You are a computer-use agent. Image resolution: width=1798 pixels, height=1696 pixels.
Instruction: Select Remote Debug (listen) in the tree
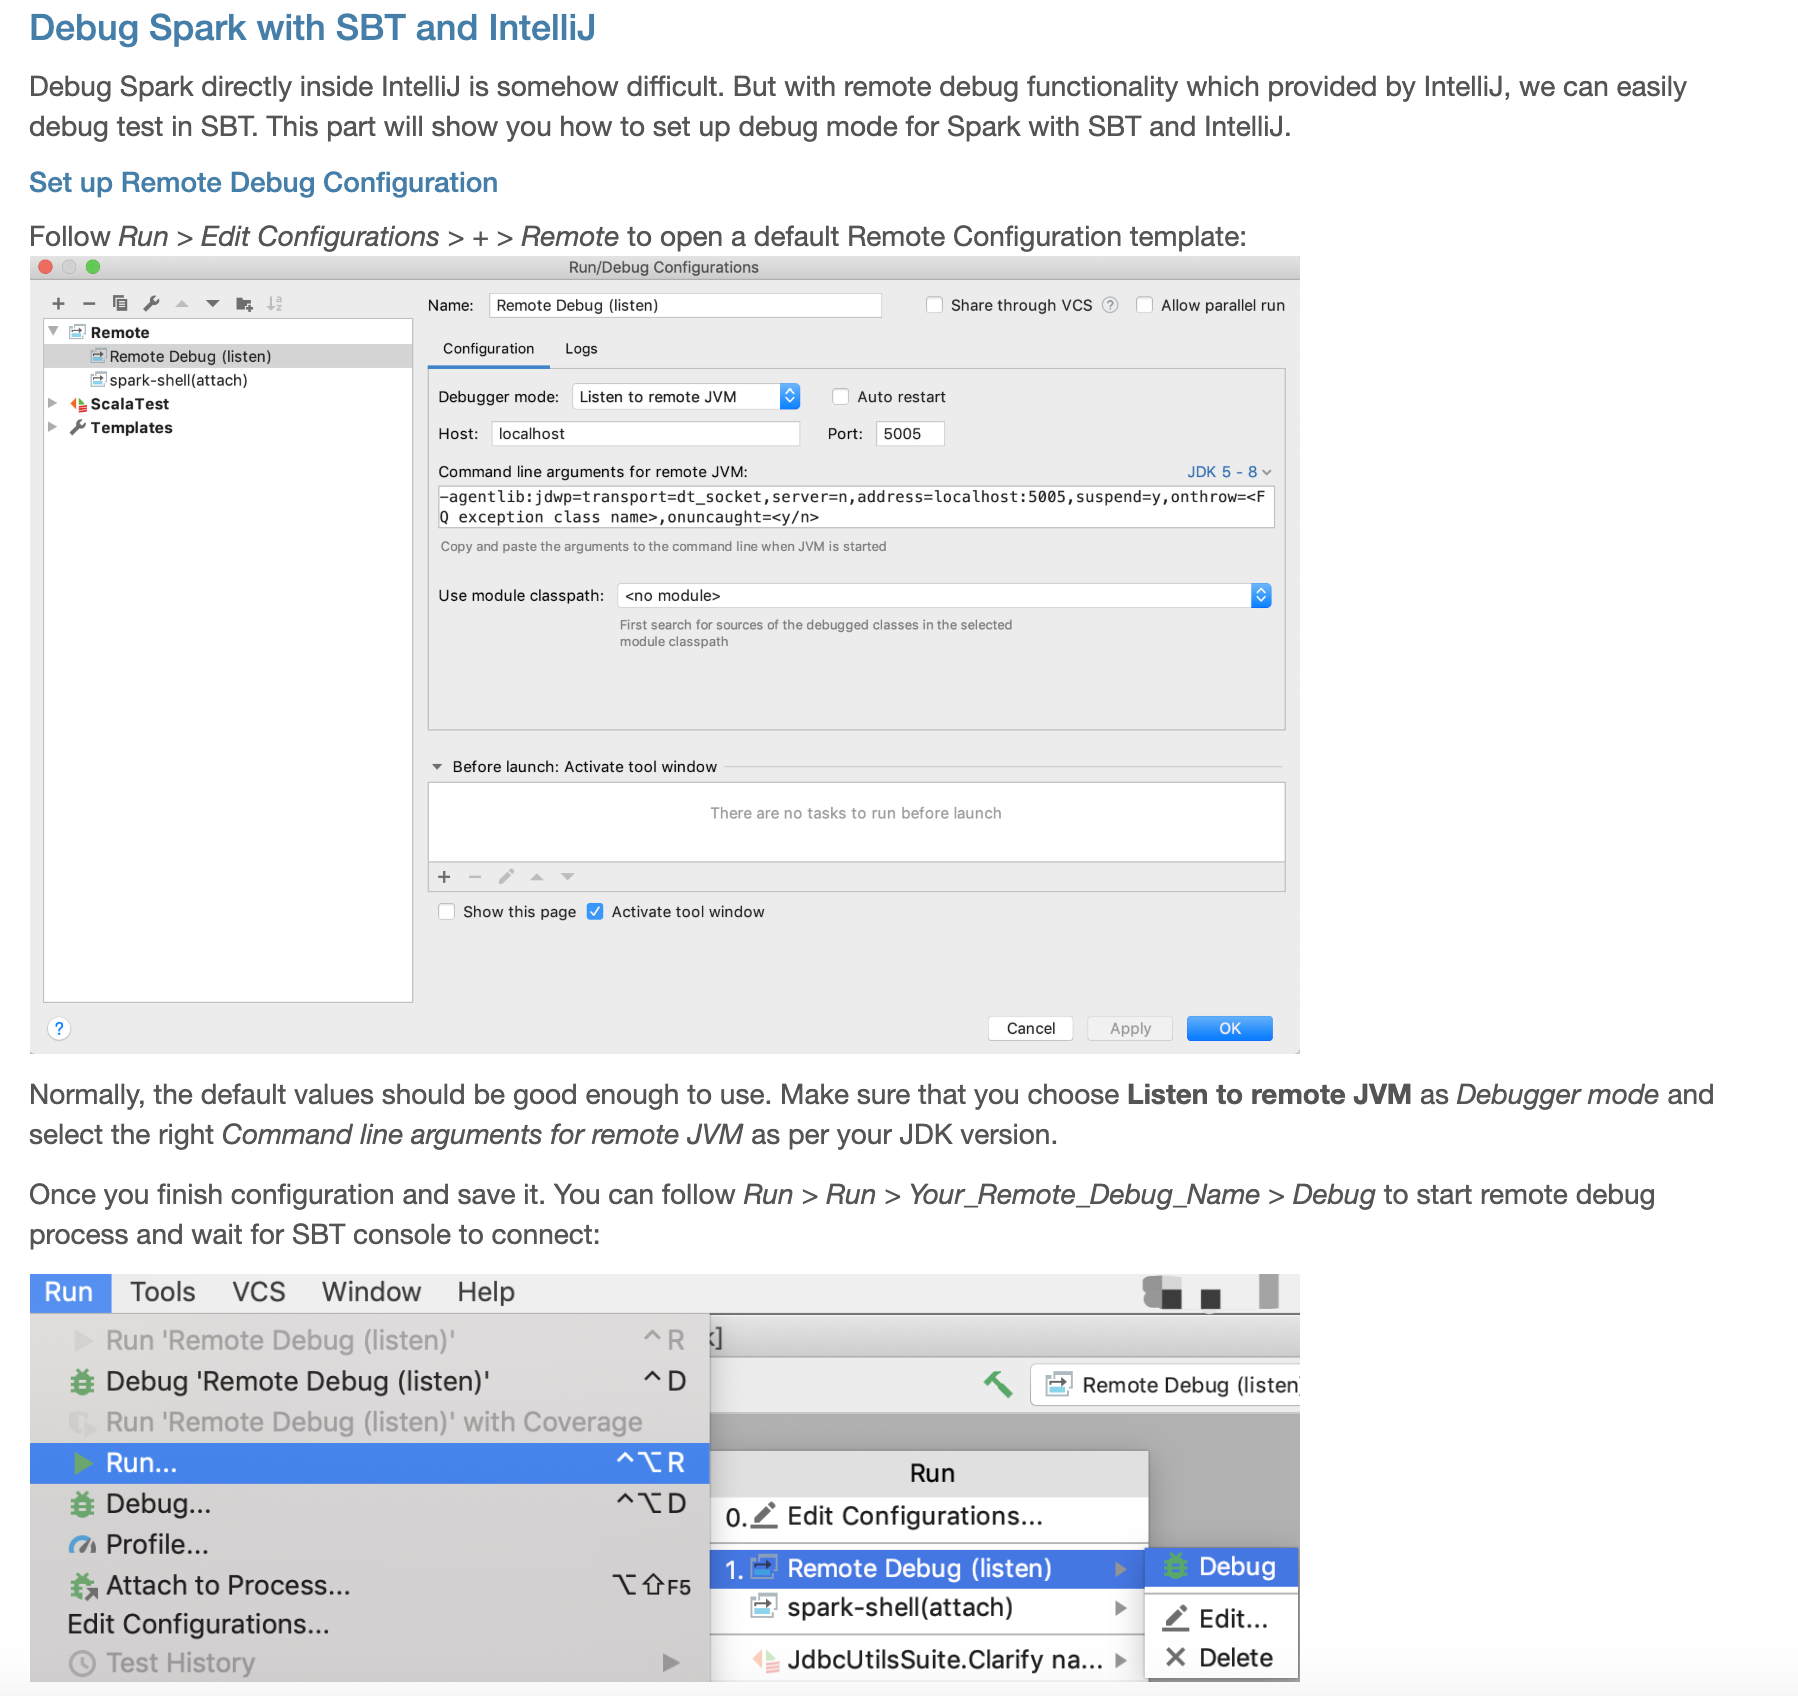tap(228, 356)
